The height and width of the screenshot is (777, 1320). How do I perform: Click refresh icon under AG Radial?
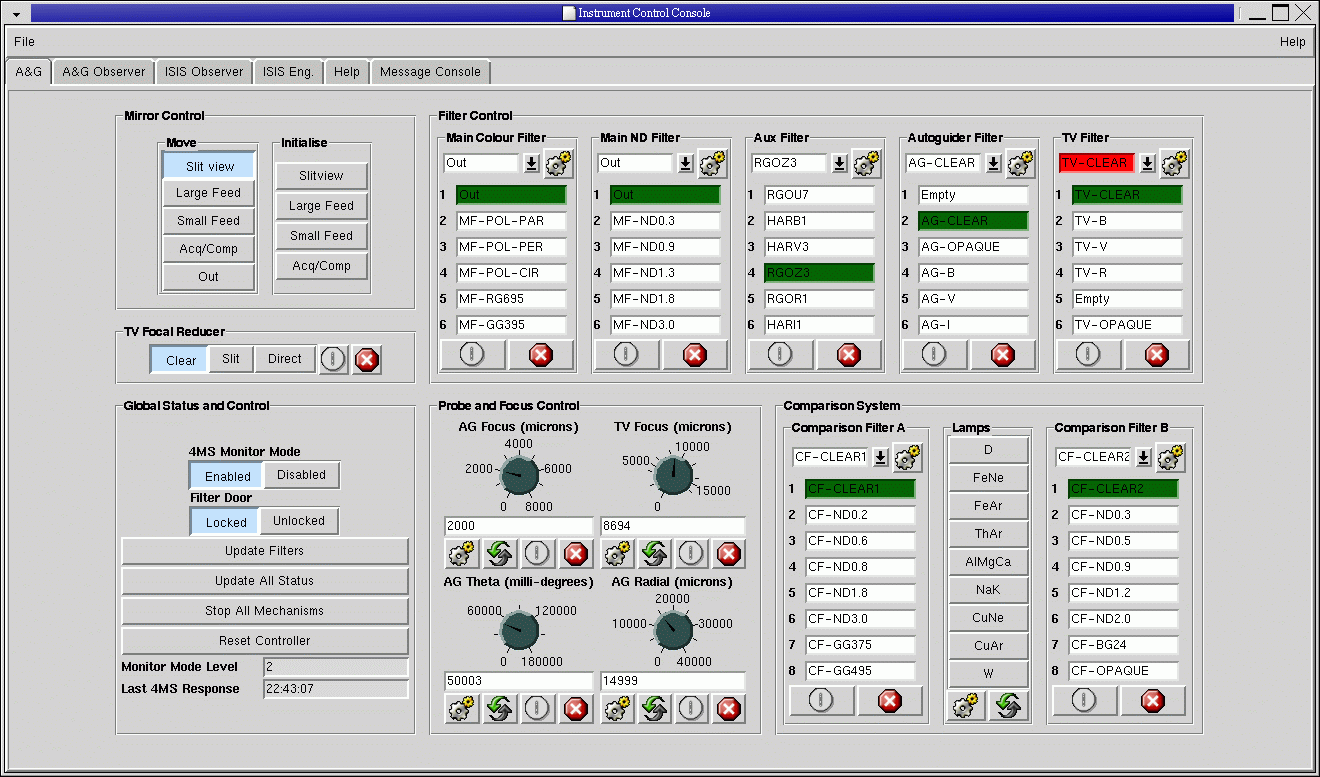[x=654, y=709]
